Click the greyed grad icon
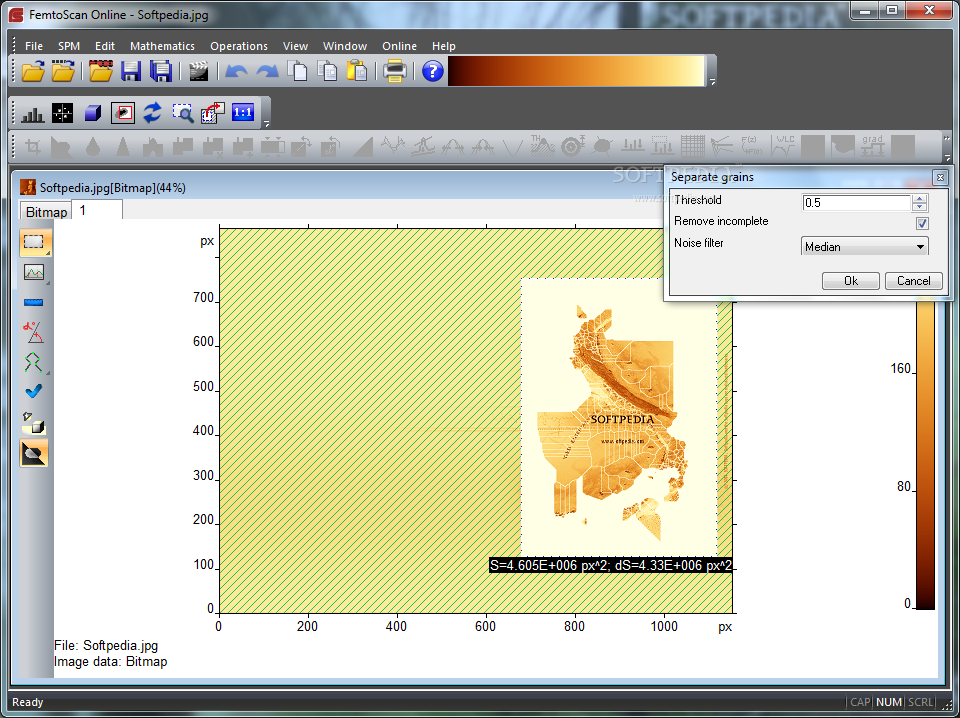Image resolution: width=960 pixels, height=718 pixels. (872, 146)
